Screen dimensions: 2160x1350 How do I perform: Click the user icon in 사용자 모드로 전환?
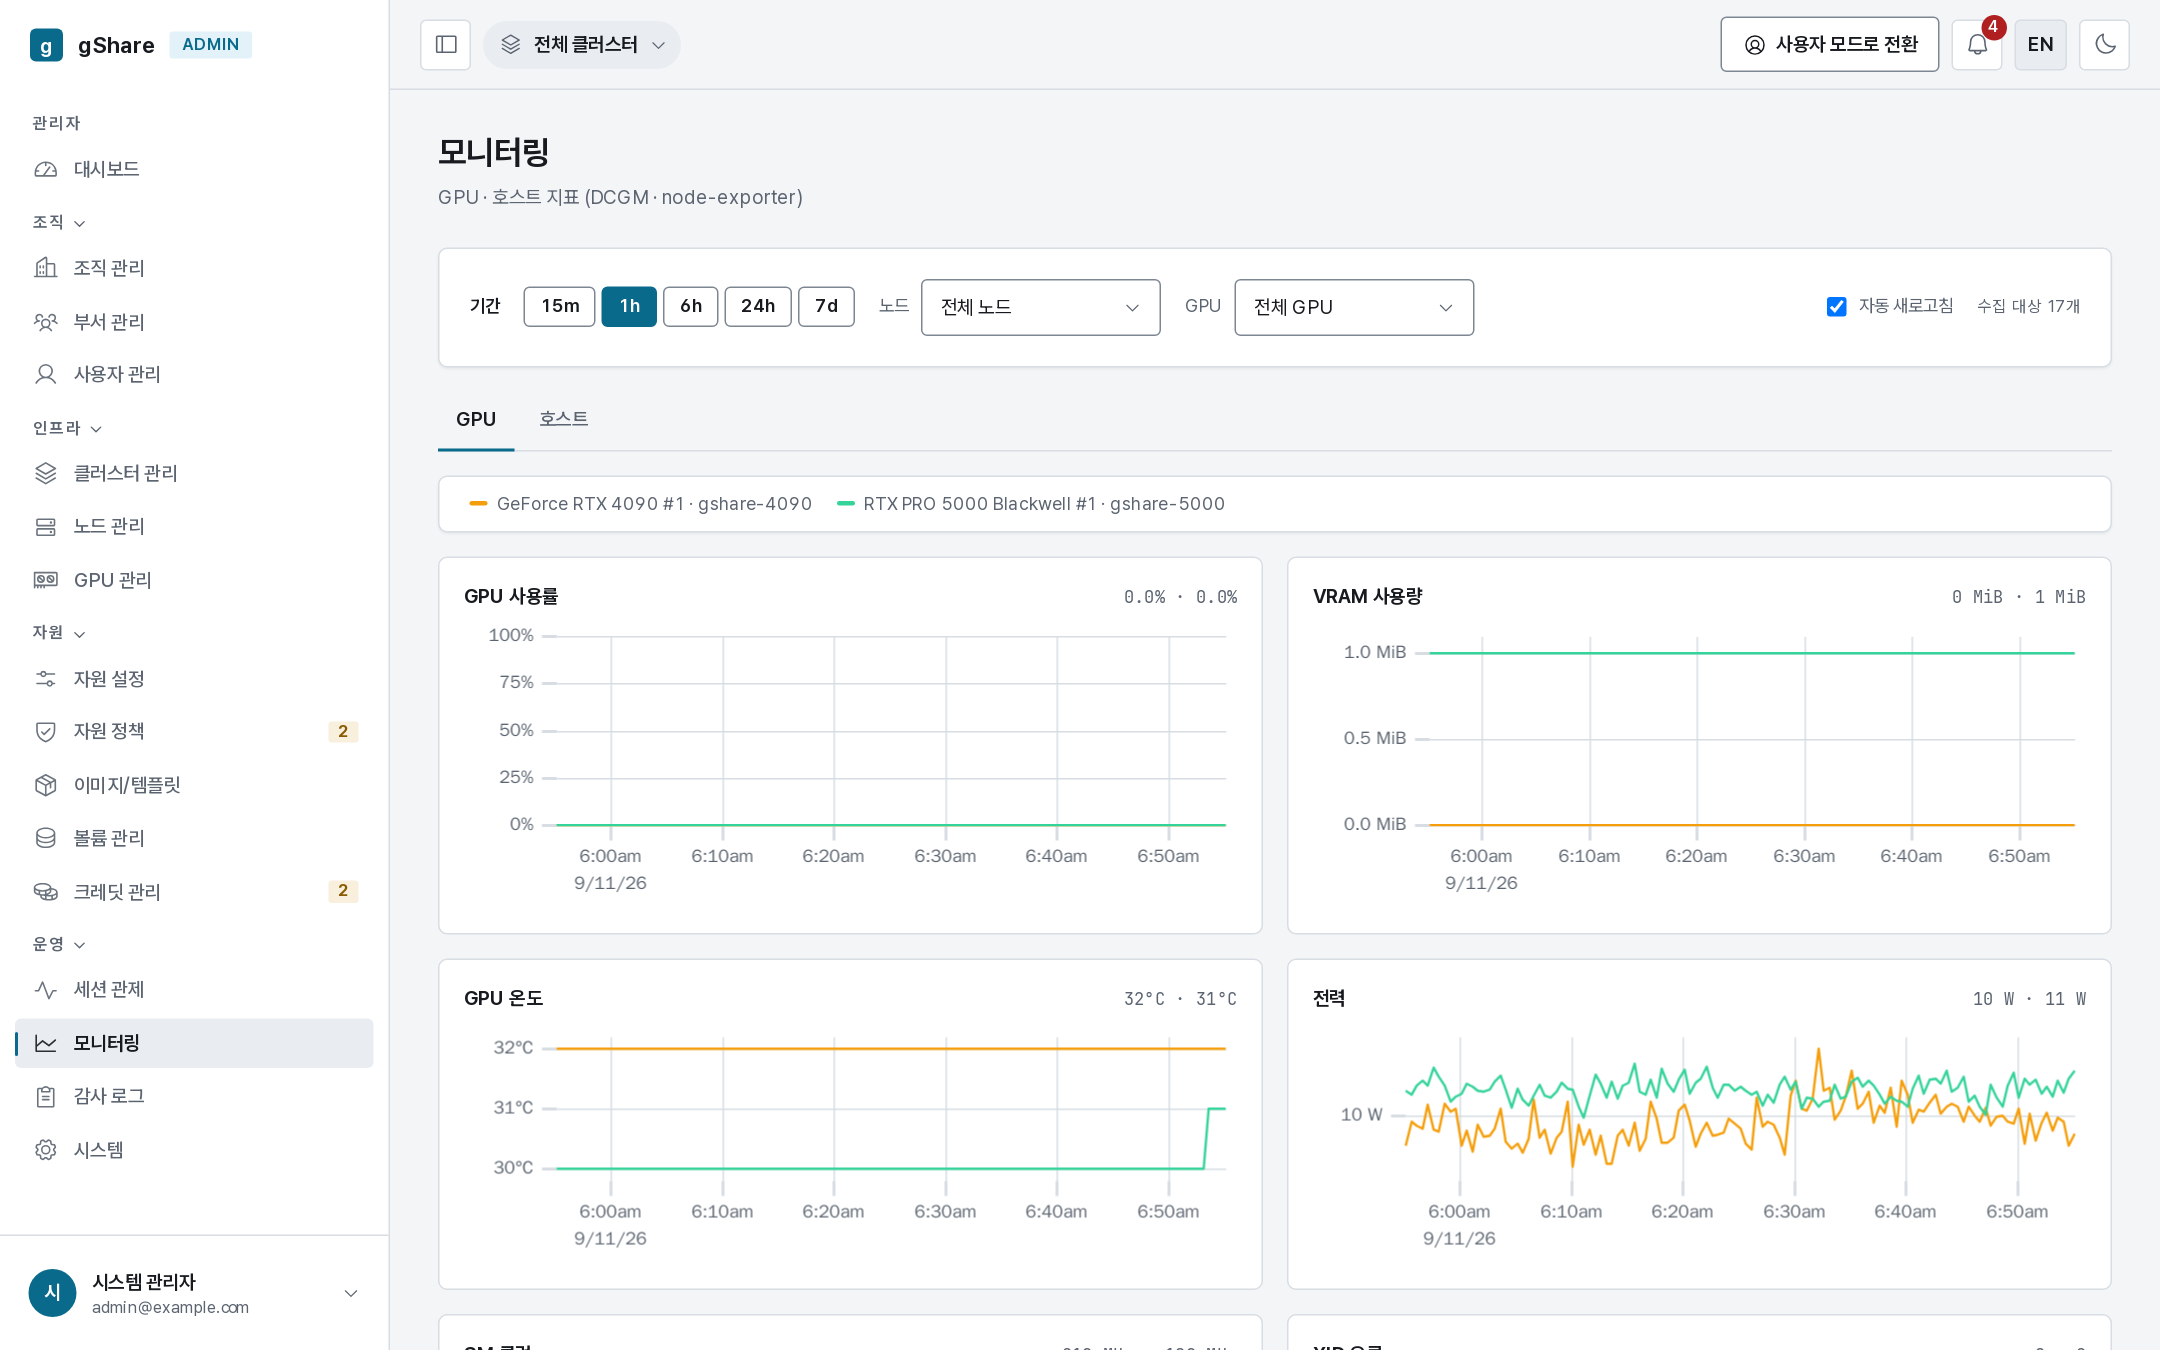click(x=1755, y=45)
